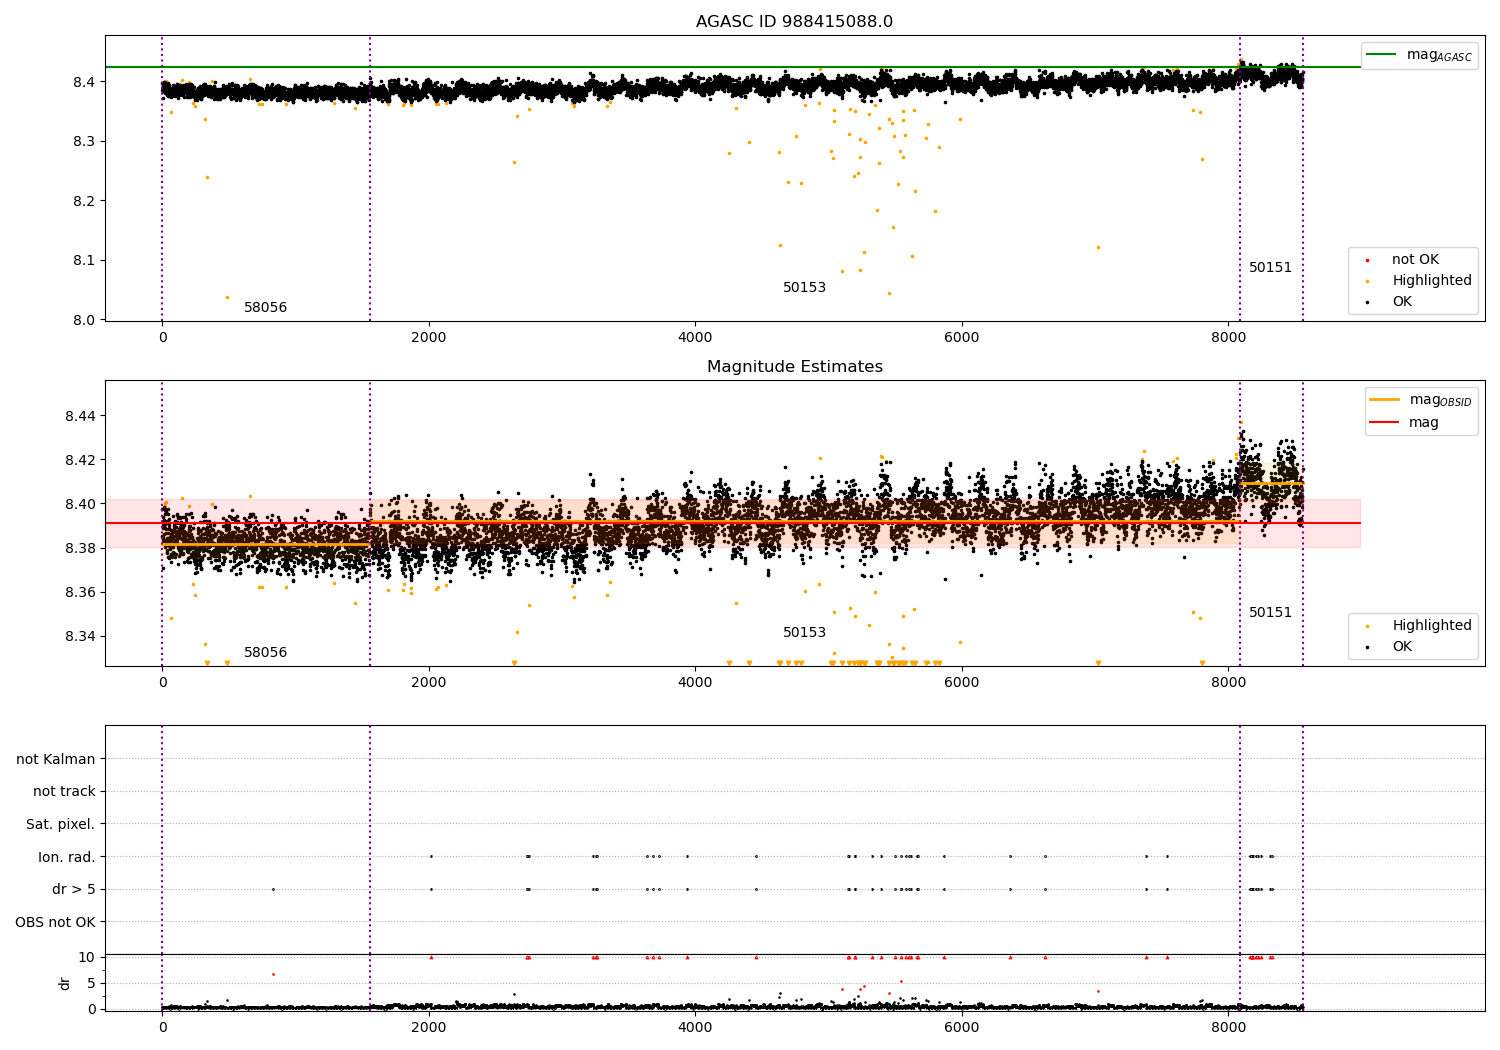Screen dimensions: 1500x1050
Task: Click the plot title 'AGASC ID 988415088.0'
Action: [794, 21]
